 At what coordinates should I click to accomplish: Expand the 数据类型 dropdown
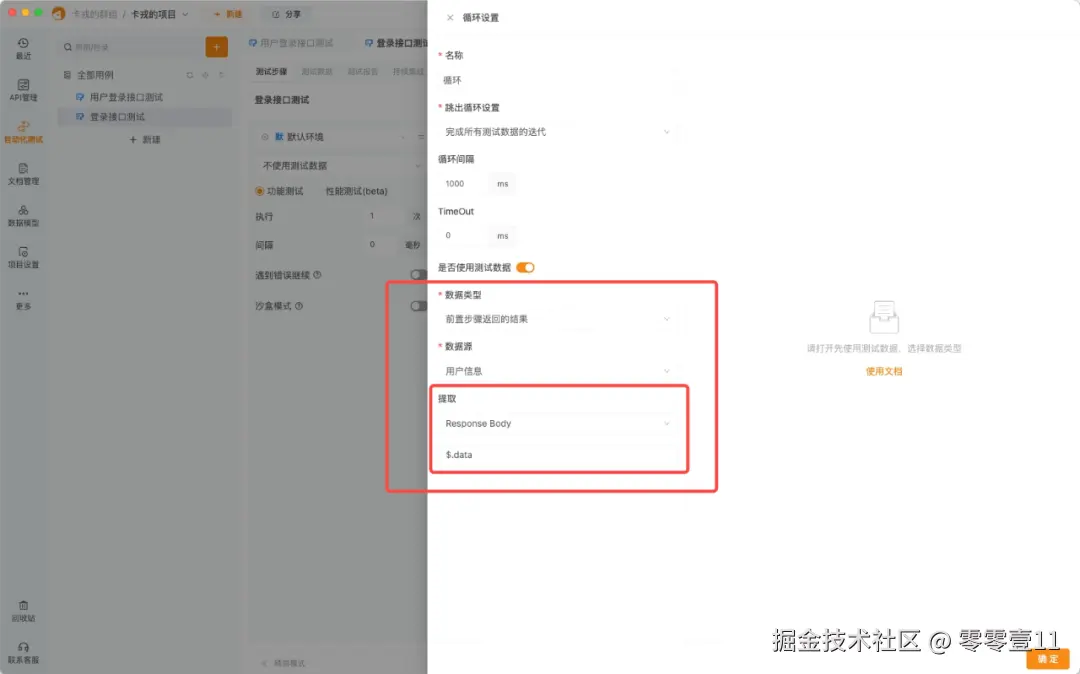[557, 319]
